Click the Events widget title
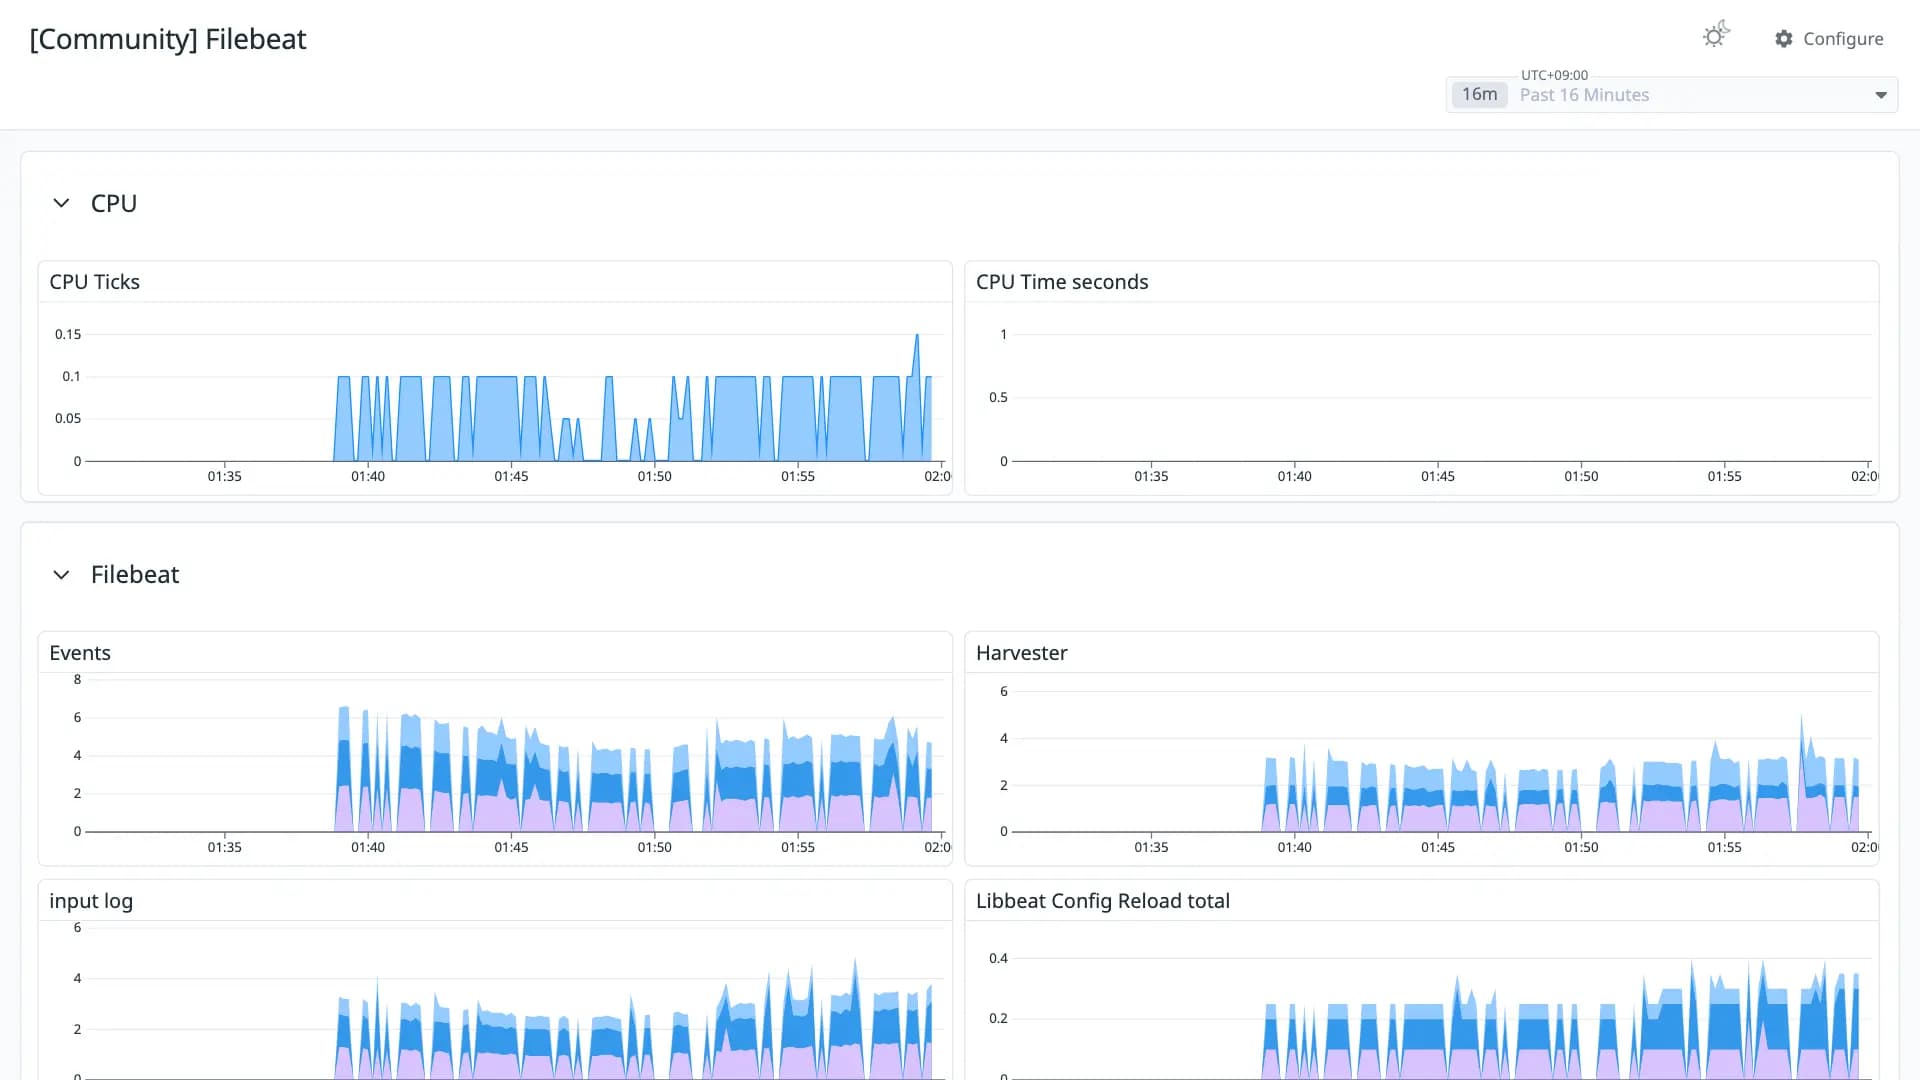 click(80, 653)
